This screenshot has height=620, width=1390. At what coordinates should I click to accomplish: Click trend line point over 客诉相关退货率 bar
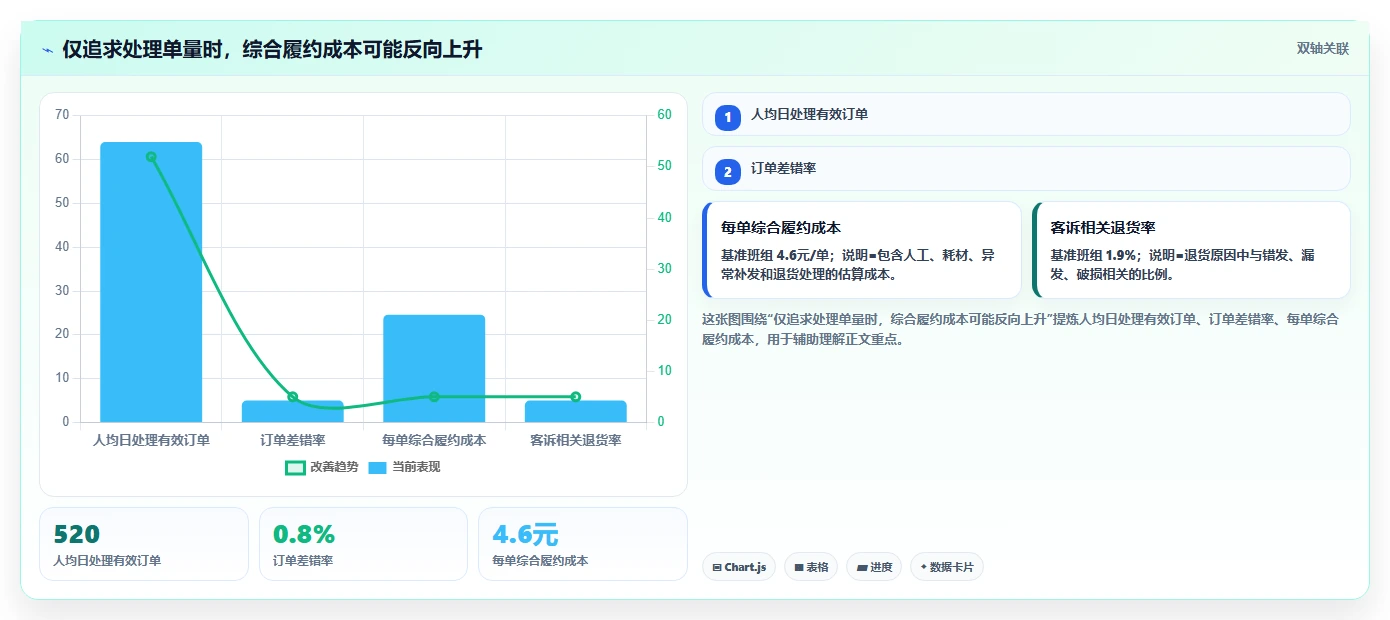[x=576, y=397]
